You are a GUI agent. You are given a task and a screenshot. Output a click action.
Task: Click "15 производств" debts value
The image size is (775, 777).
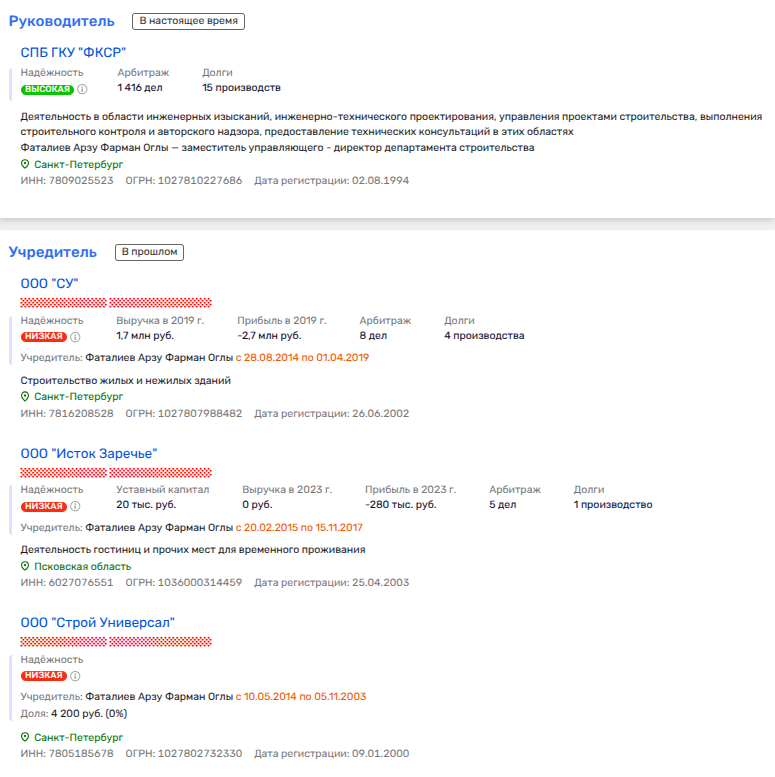point(241,88)
